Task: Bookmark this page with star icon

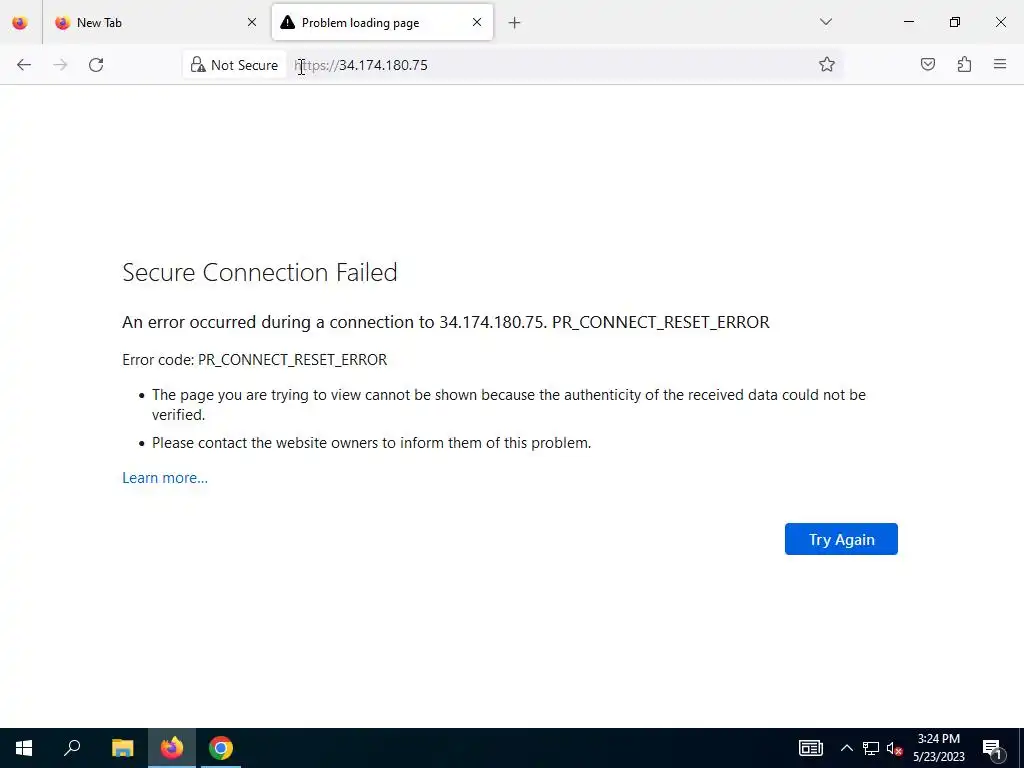Action: click(x=827, y=65)
